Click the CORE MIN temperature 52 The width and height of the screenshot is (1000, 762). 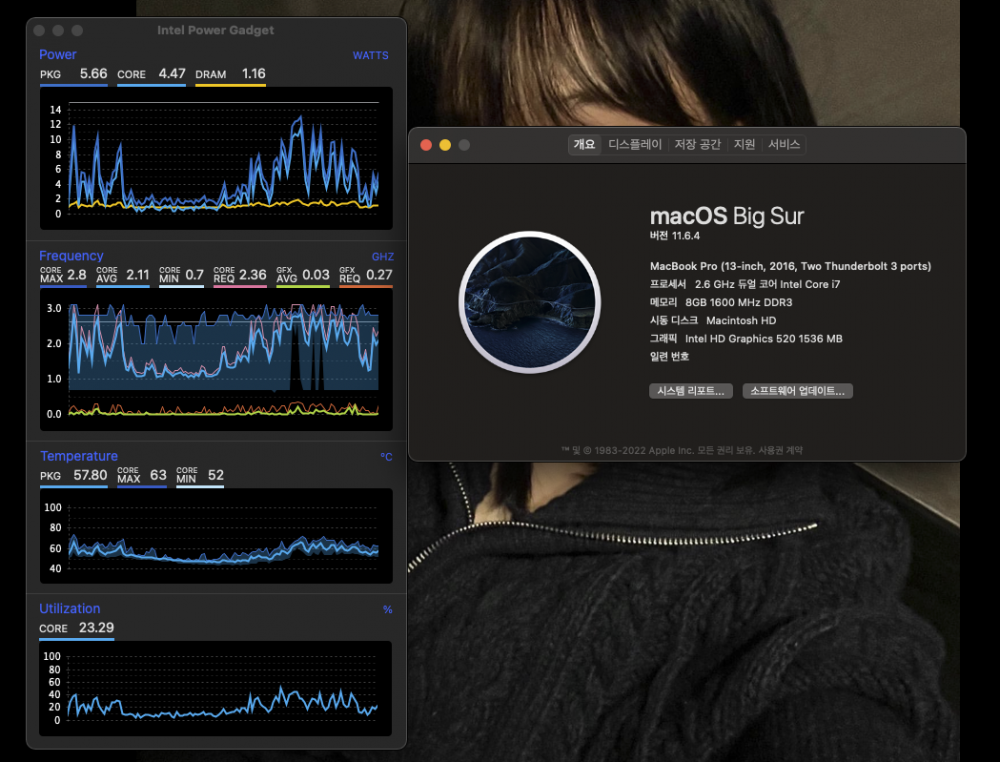pyautogui.click(x=216, y=475)
